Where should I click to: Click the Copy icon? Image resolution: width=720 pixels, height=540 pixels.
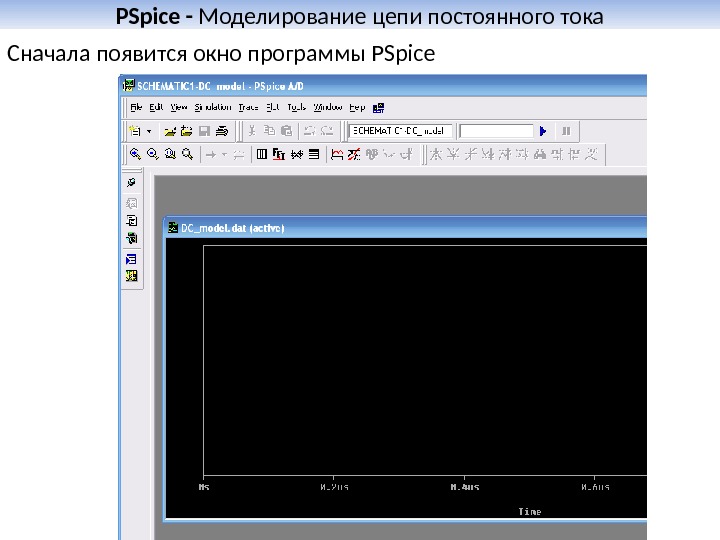(269, 131)
